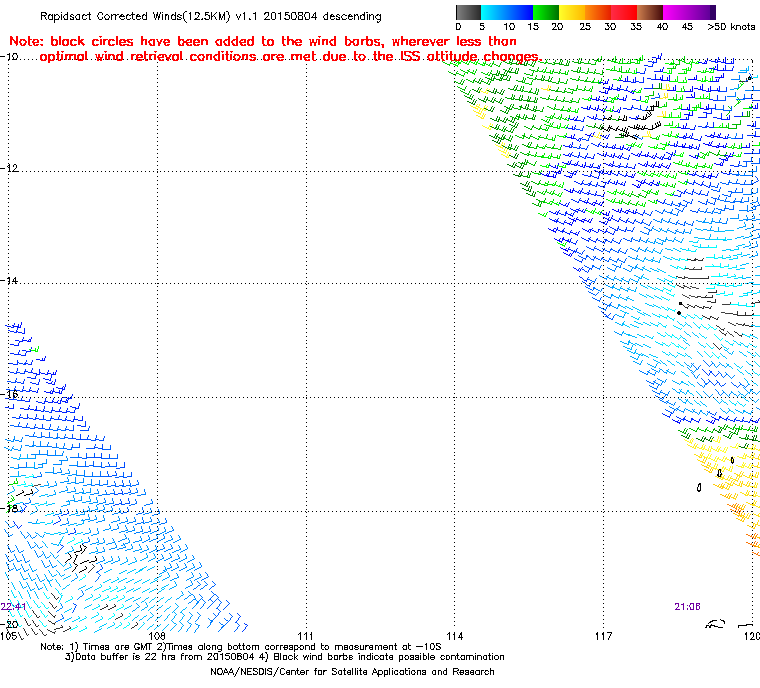
Task: Click the brown 35-40 knots legend segment
Action: pos(650,12)
